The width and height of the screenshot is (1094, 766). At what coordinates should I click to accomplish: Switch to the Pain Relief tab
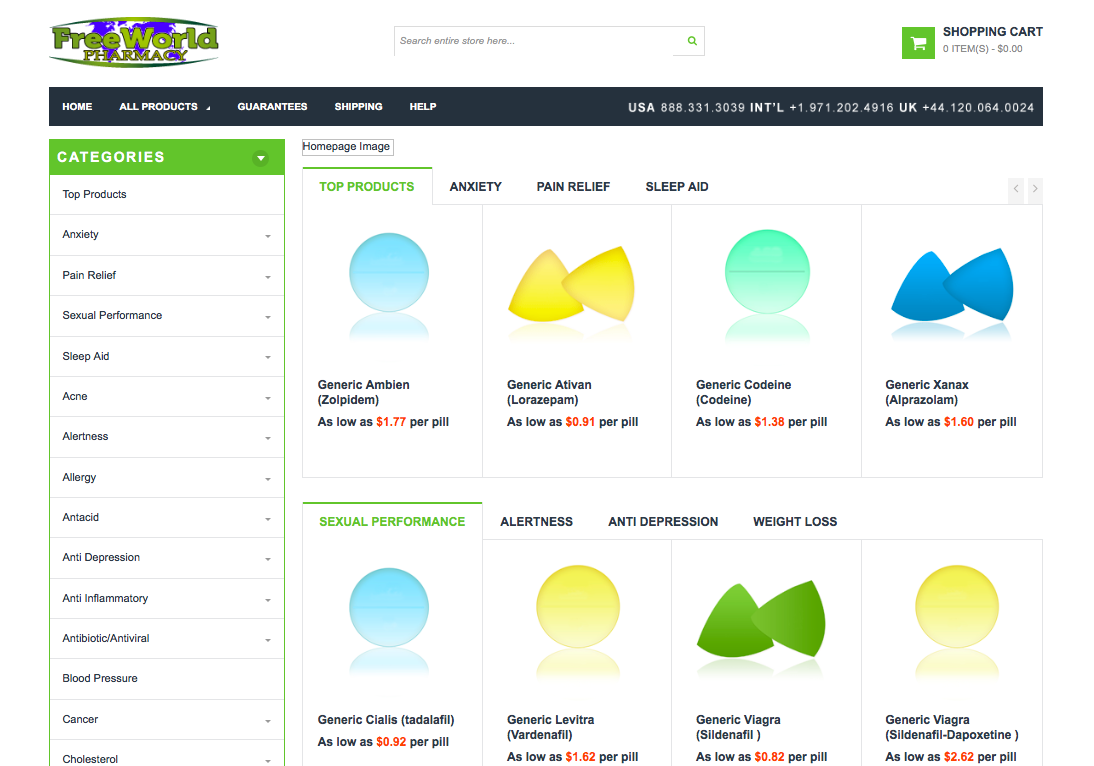coord(573,187)
